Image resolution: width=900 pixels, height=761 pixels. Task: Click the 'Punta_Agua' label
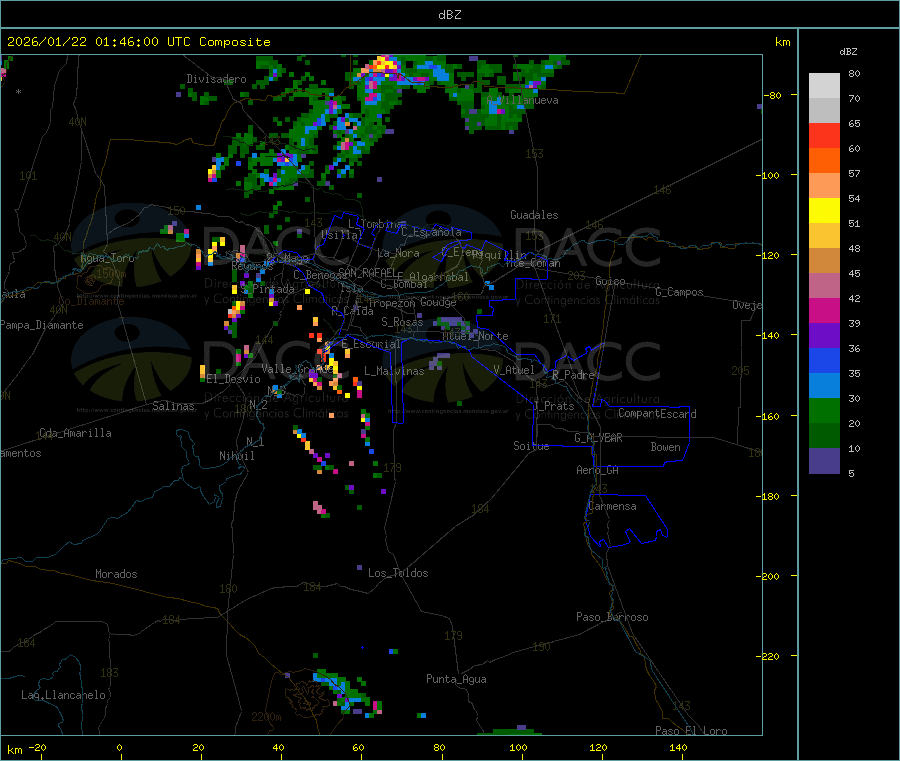pos(456,679)
